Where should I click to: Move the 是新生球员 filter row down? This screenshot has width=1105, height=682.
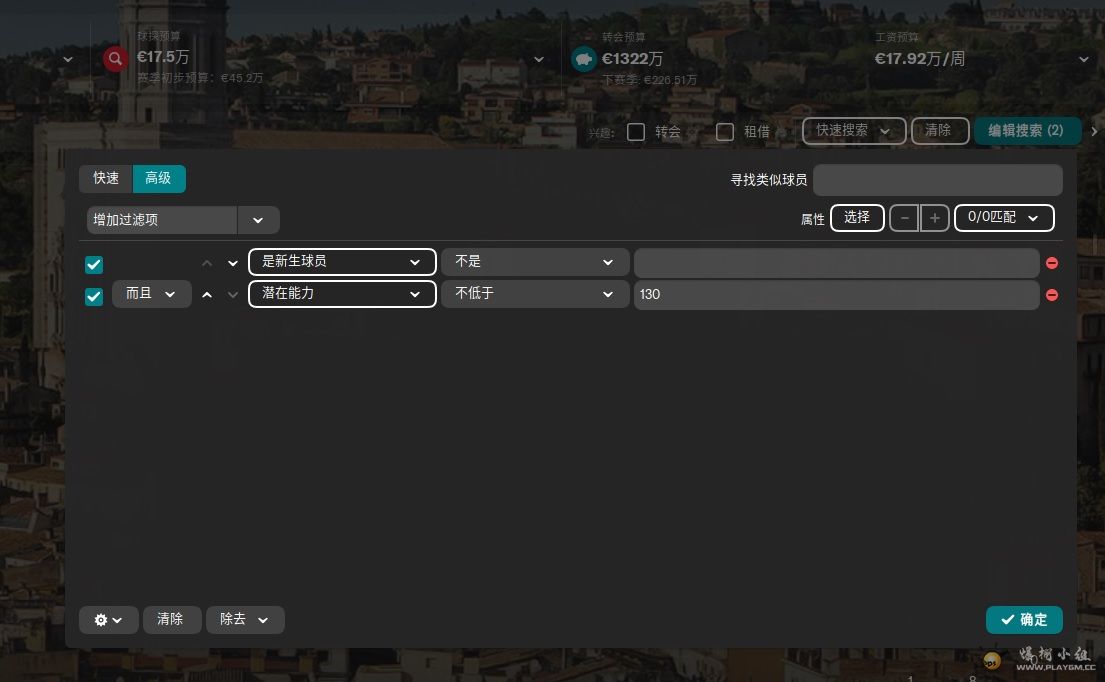(x=233, y=263)
